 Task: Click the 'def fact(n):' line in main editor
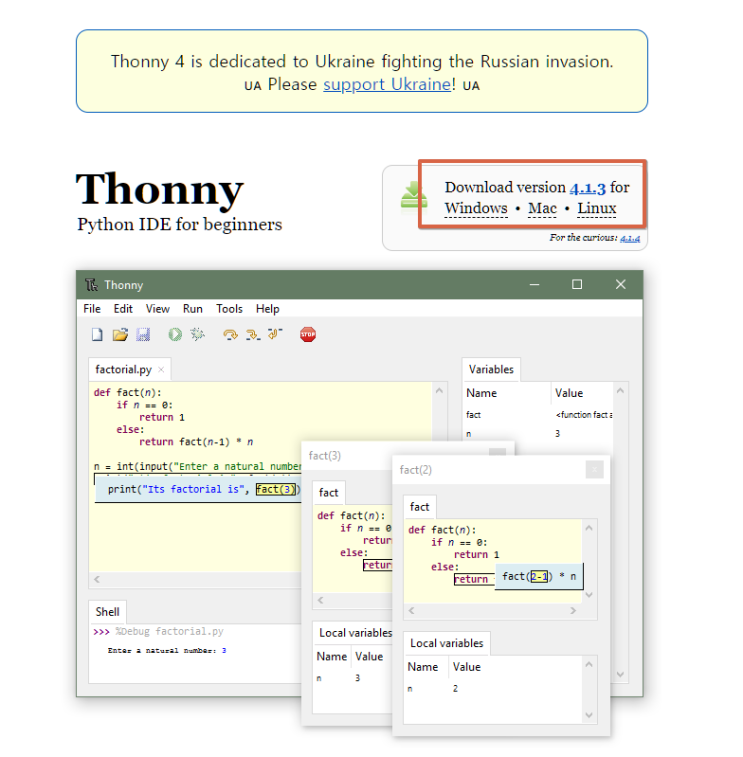[127, 393]
